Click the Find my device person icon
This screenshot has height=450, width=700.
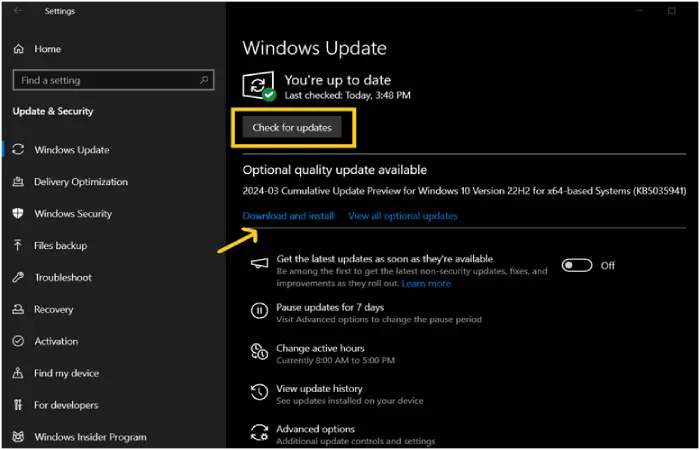(x=18, y=373)
